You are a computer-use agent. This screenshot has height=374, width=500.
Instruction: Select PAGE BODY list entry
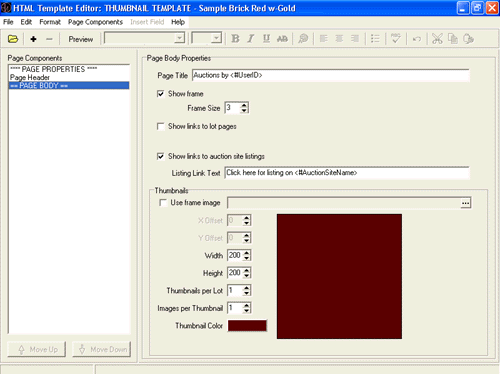(69, 86)
